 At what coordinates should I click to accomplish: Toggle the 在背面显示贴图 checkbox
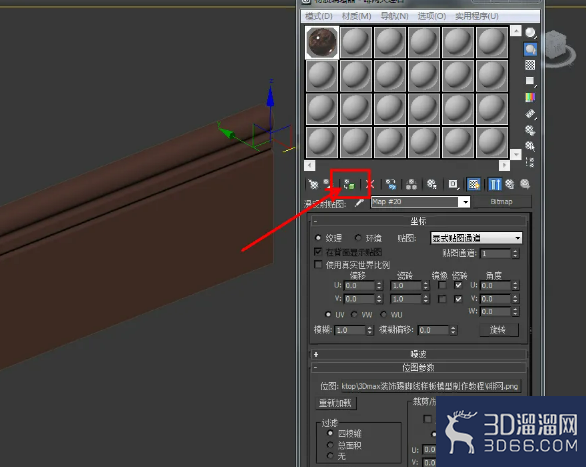318,251
